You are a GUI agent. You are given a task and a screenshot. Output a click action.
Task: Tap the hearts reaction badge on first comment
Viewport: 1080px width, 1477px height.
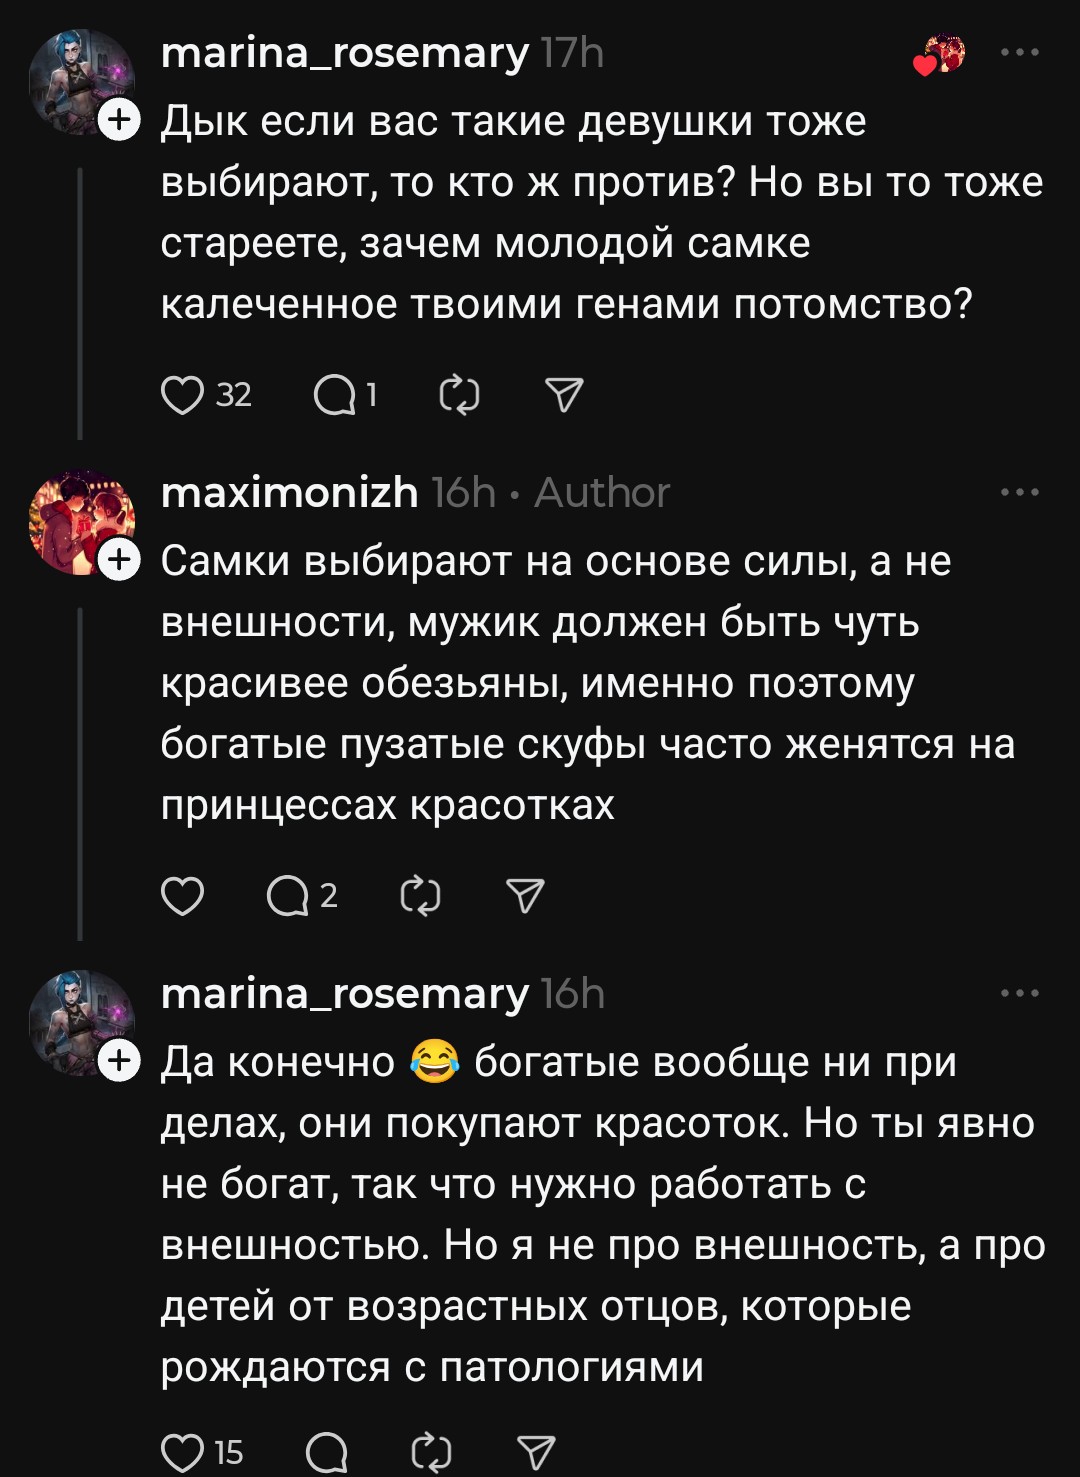pos(939,55)
